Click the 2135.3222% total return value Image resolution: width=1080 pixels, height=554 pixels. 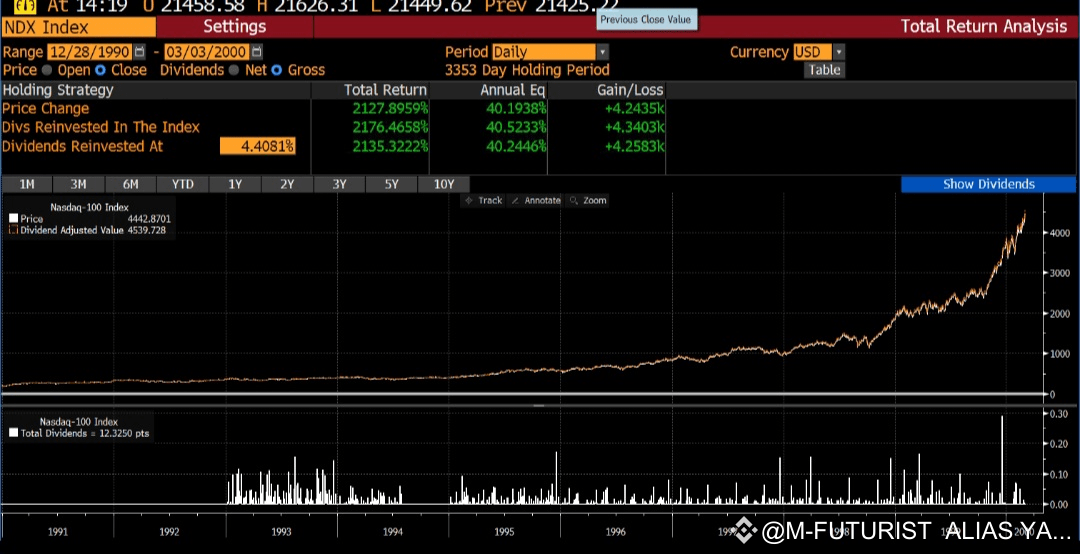(390, 146)
